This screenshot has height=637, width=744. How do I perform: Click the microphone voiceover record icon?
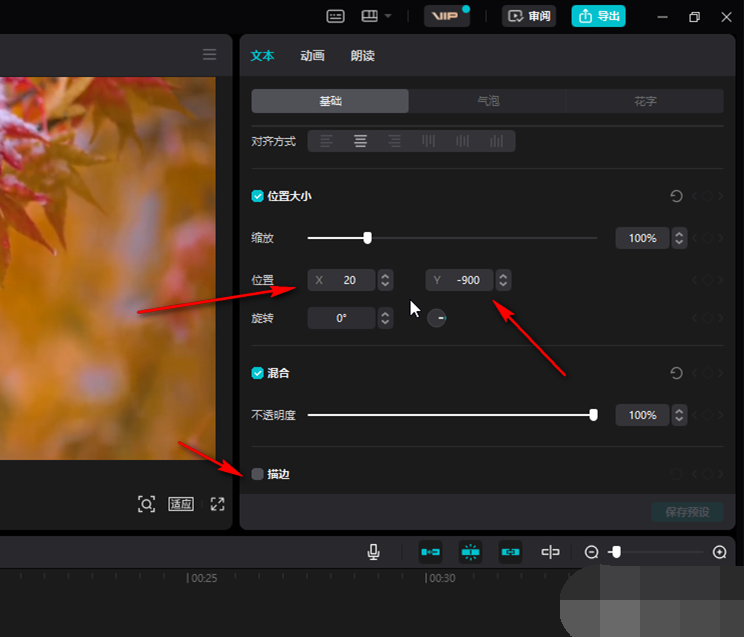pyautogui.click(x=373, y=552)
